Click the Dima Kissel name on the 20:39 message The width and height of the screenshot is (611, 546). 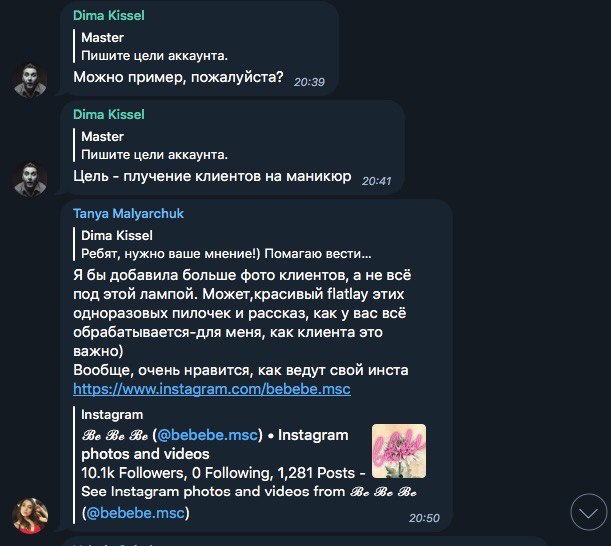109,16
